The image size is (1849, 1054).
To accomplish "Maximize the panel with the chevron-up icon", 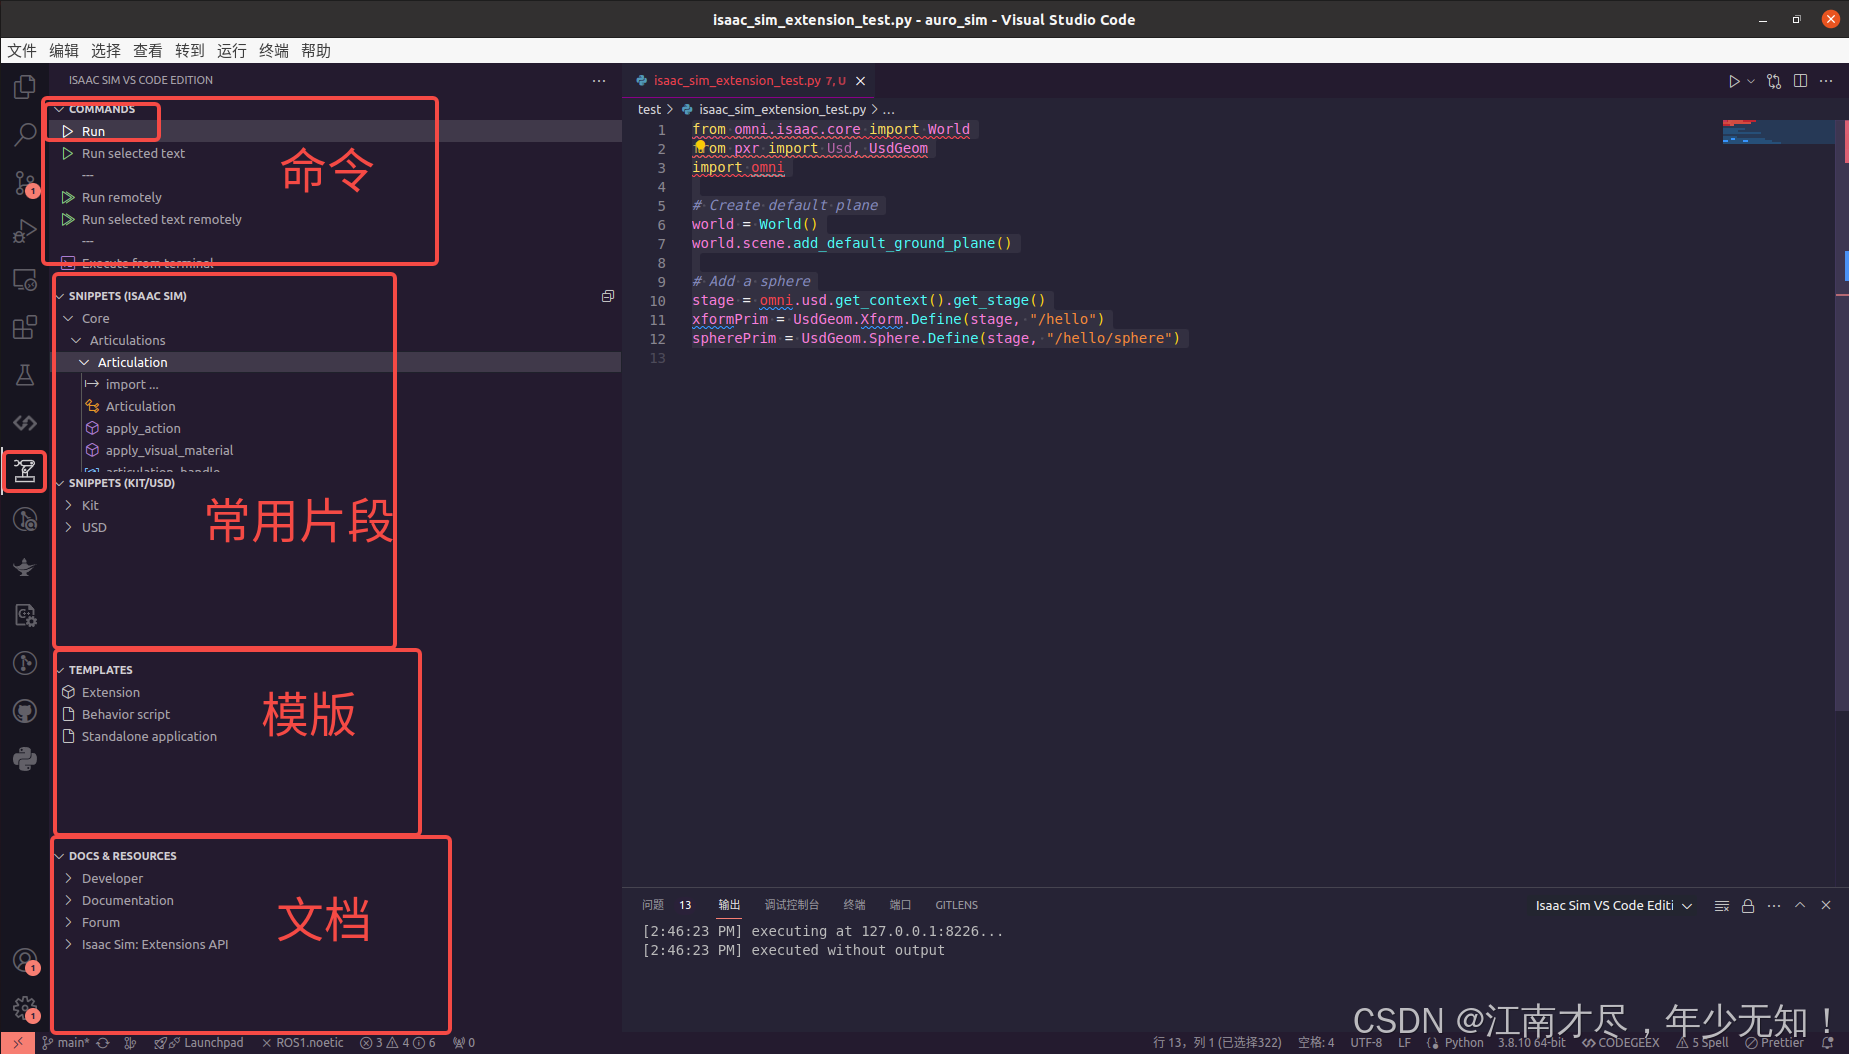I will (1800, 905).
